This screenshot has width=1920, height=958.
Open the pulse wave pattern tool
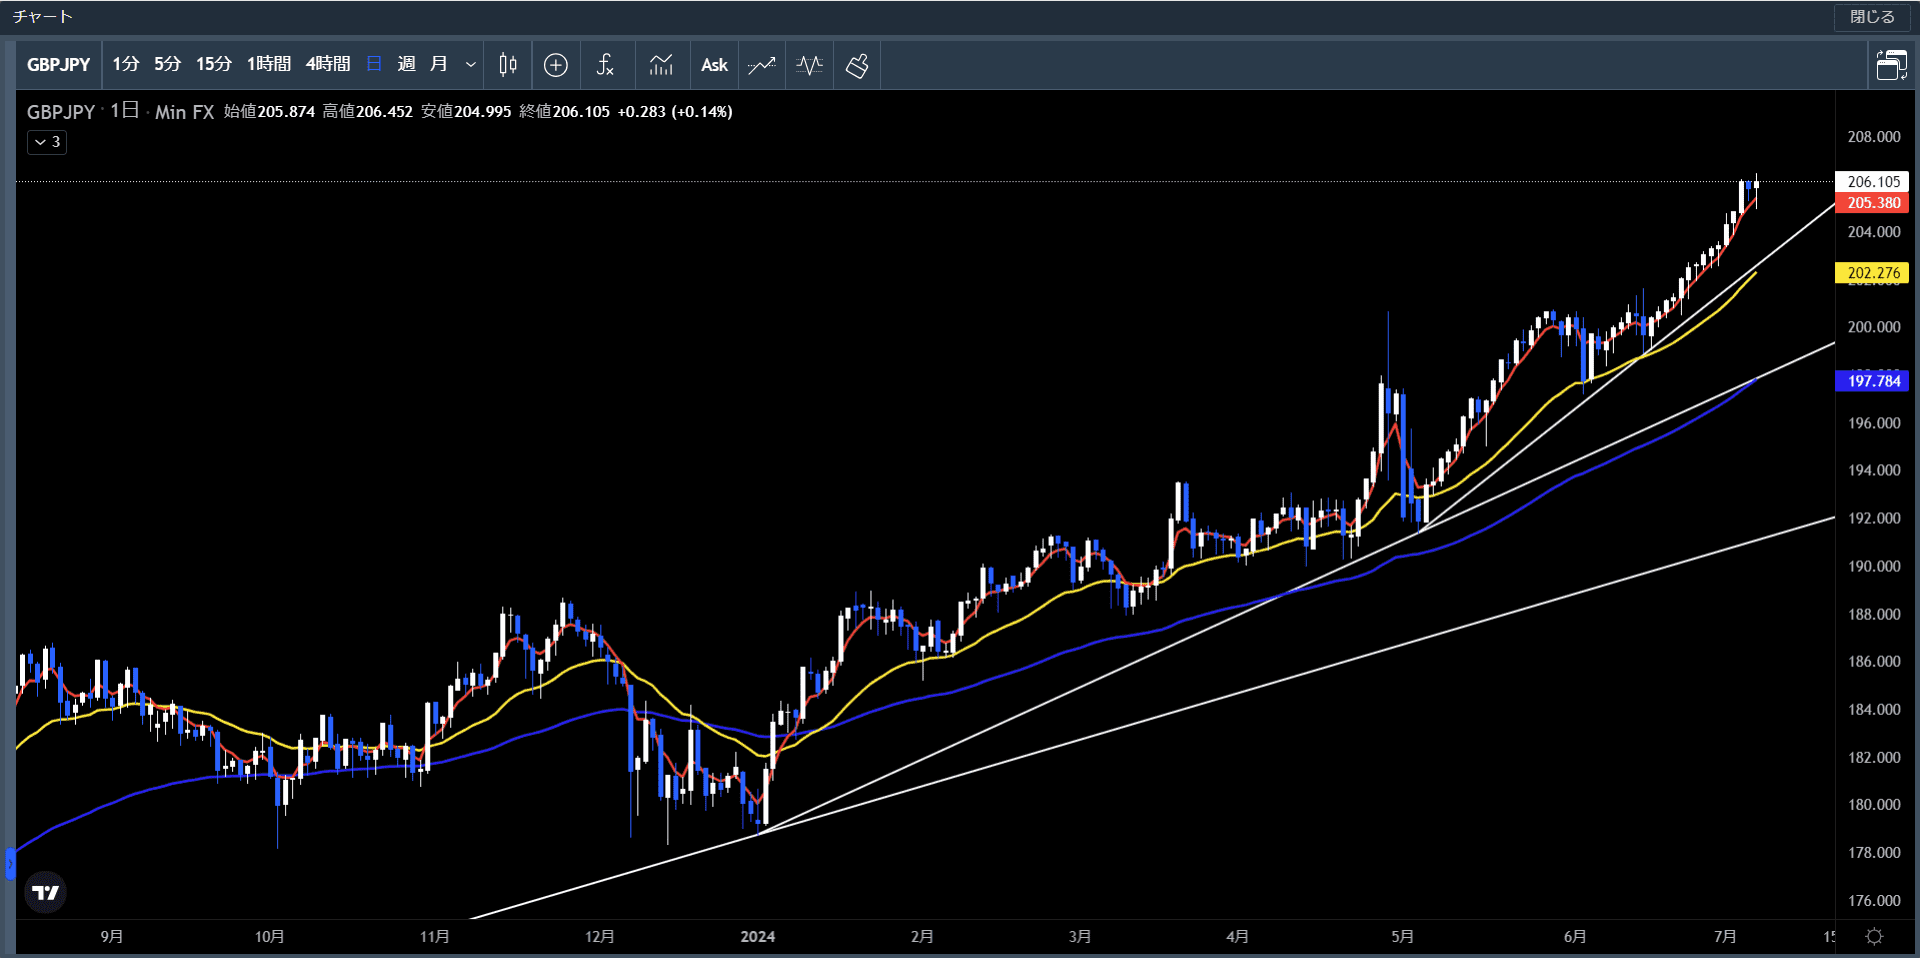pyautogui.click(x=810, y=65)
